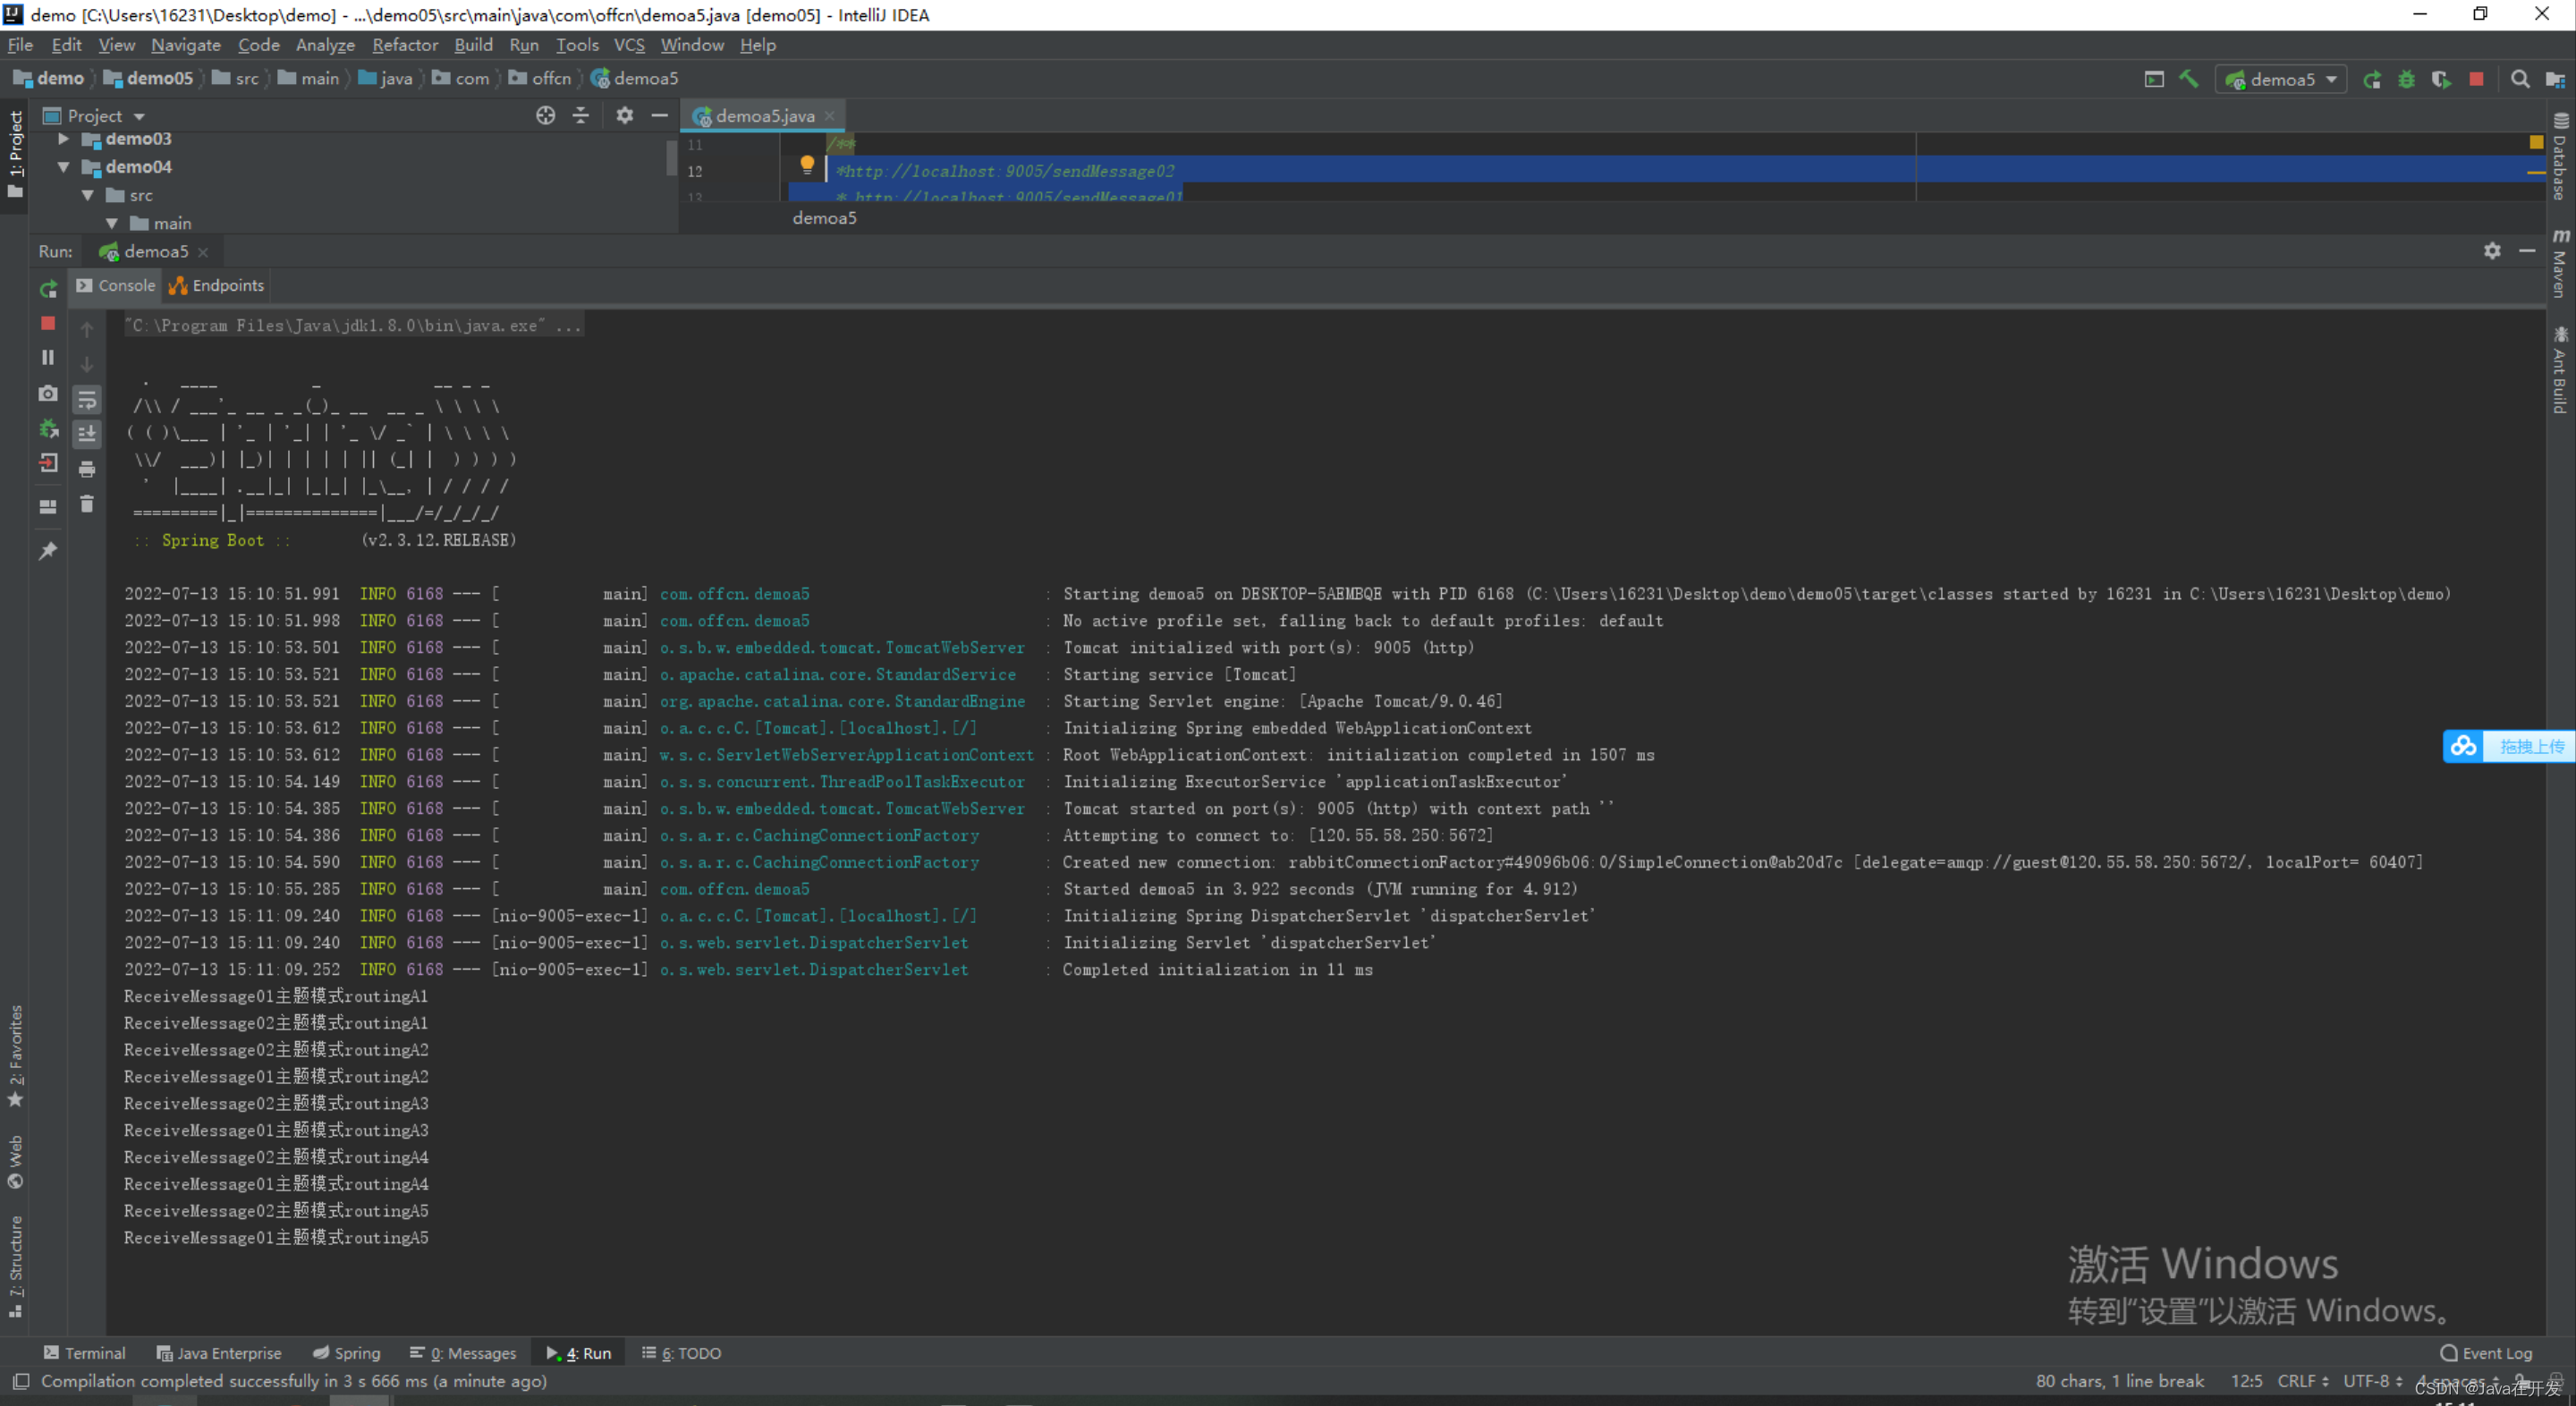Toggle Soft-Wrap in the console

[87, 400]
